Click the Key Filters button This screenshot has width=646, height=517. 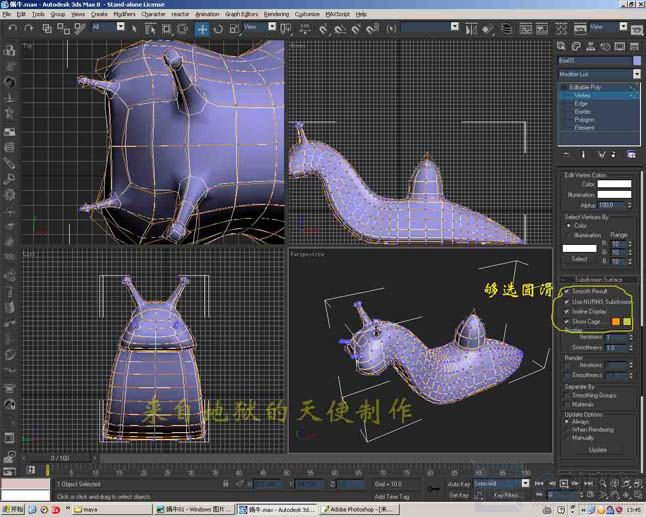point(505,495)
